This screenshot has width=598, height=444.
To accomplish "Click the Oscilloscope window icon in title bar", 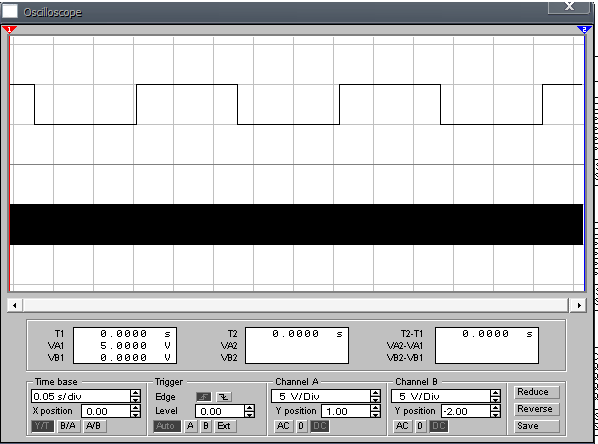I will (10, 11).
